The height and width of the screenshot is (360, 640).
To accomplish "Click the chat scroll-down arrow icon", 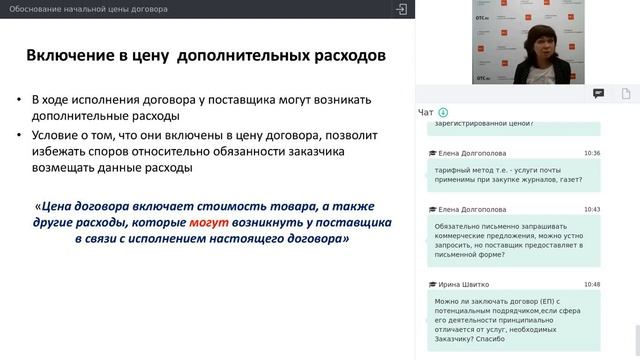I will (443, 112).
